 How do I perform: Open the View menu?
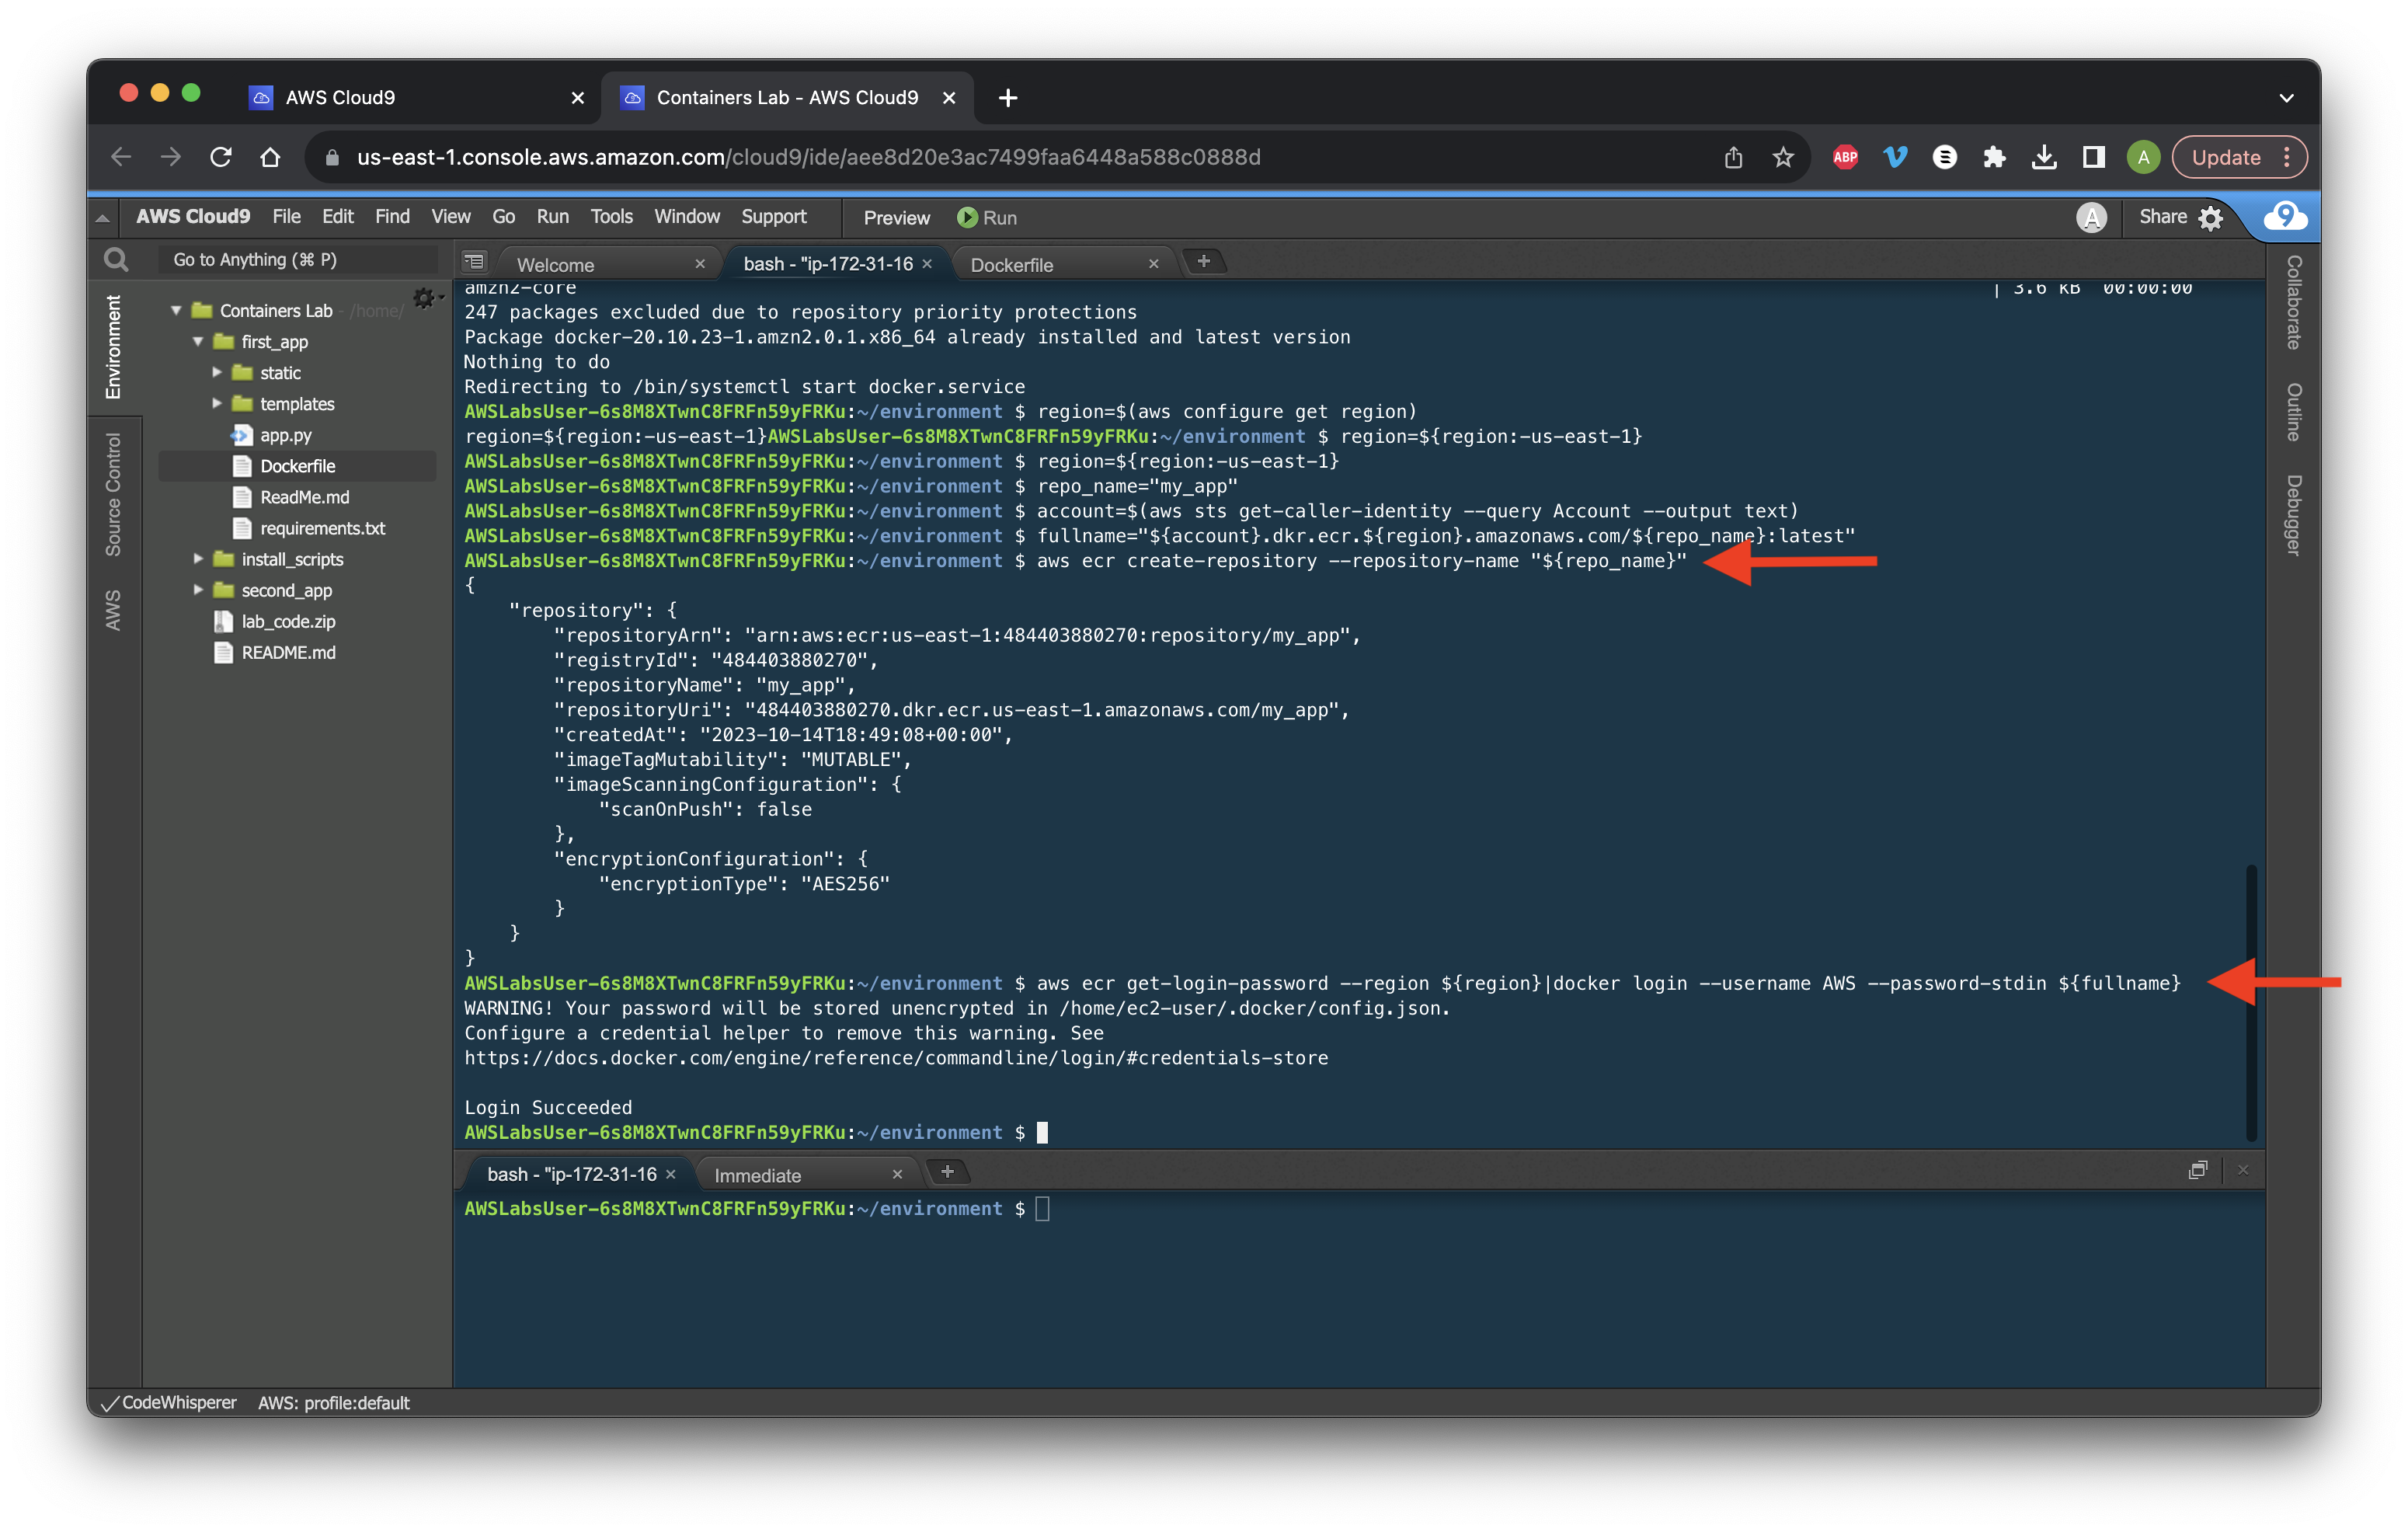(x=450, y=216)
